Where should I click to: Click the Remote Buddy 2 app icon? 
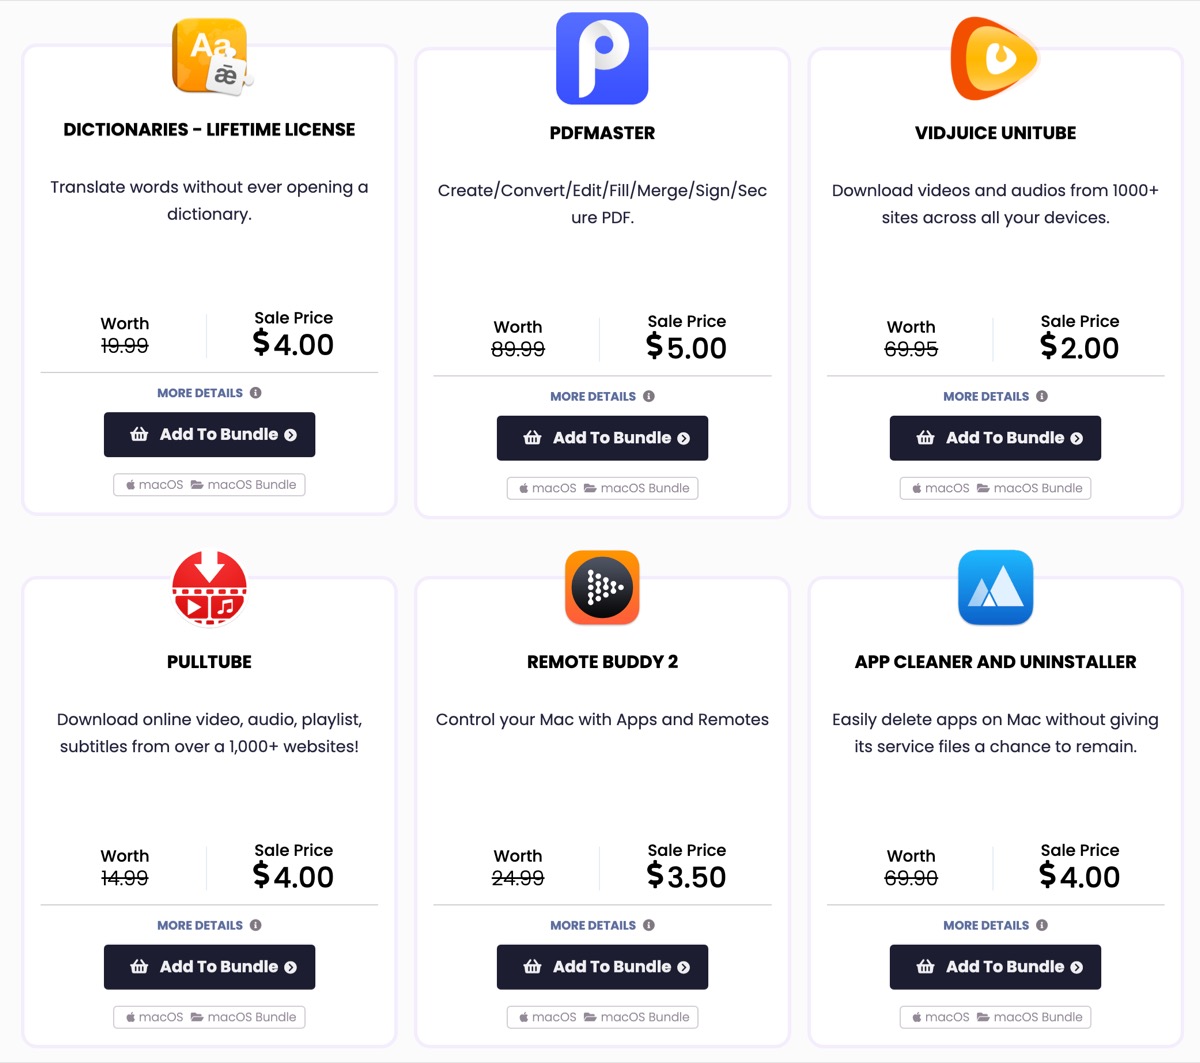coord(602,588)
